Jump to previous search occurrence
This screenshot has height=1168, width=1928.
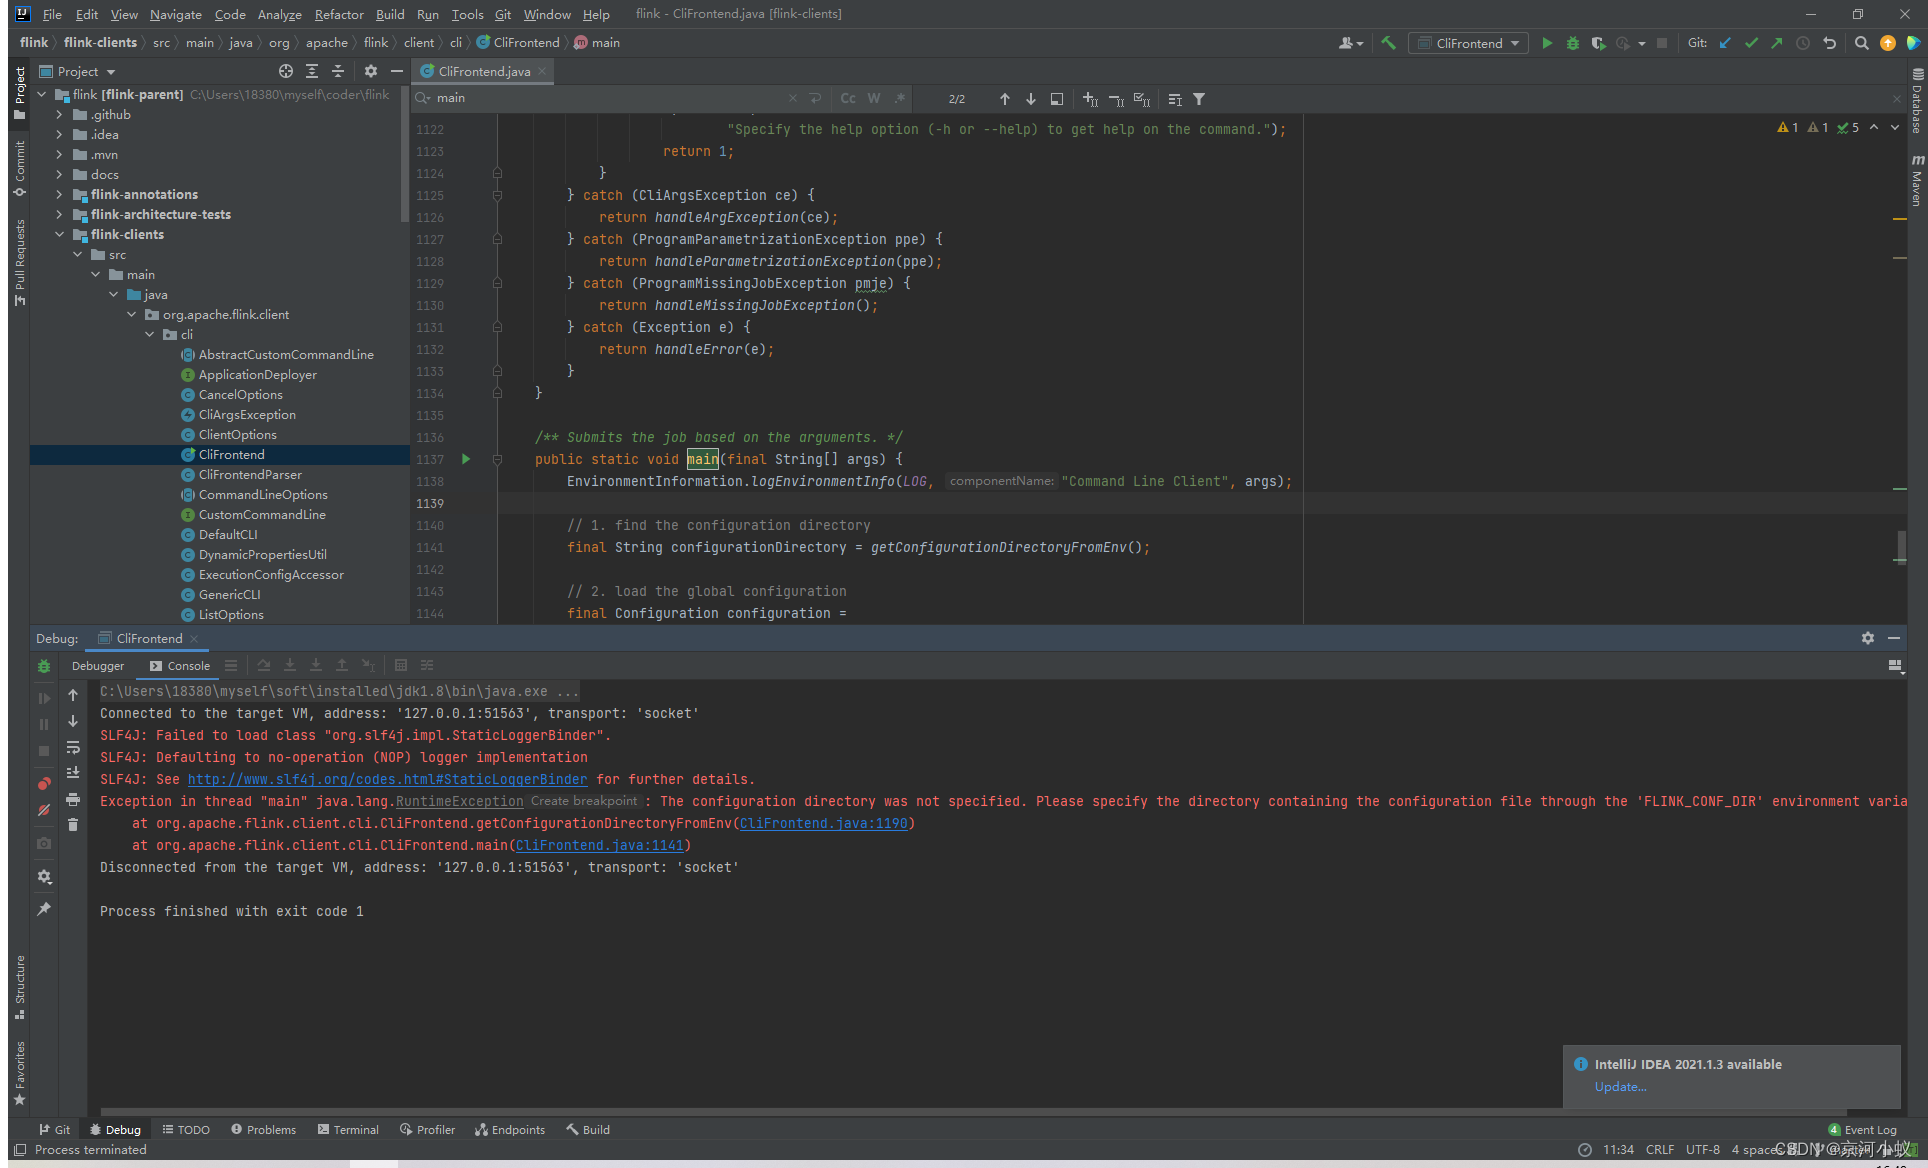[1004, 99]
